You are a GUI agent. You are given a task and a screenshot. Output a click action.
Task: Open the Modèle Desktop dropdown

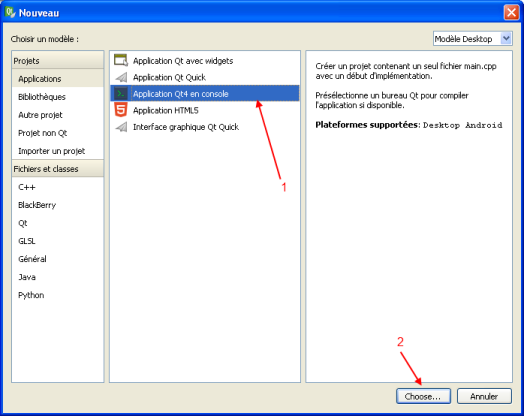(473, 39)
